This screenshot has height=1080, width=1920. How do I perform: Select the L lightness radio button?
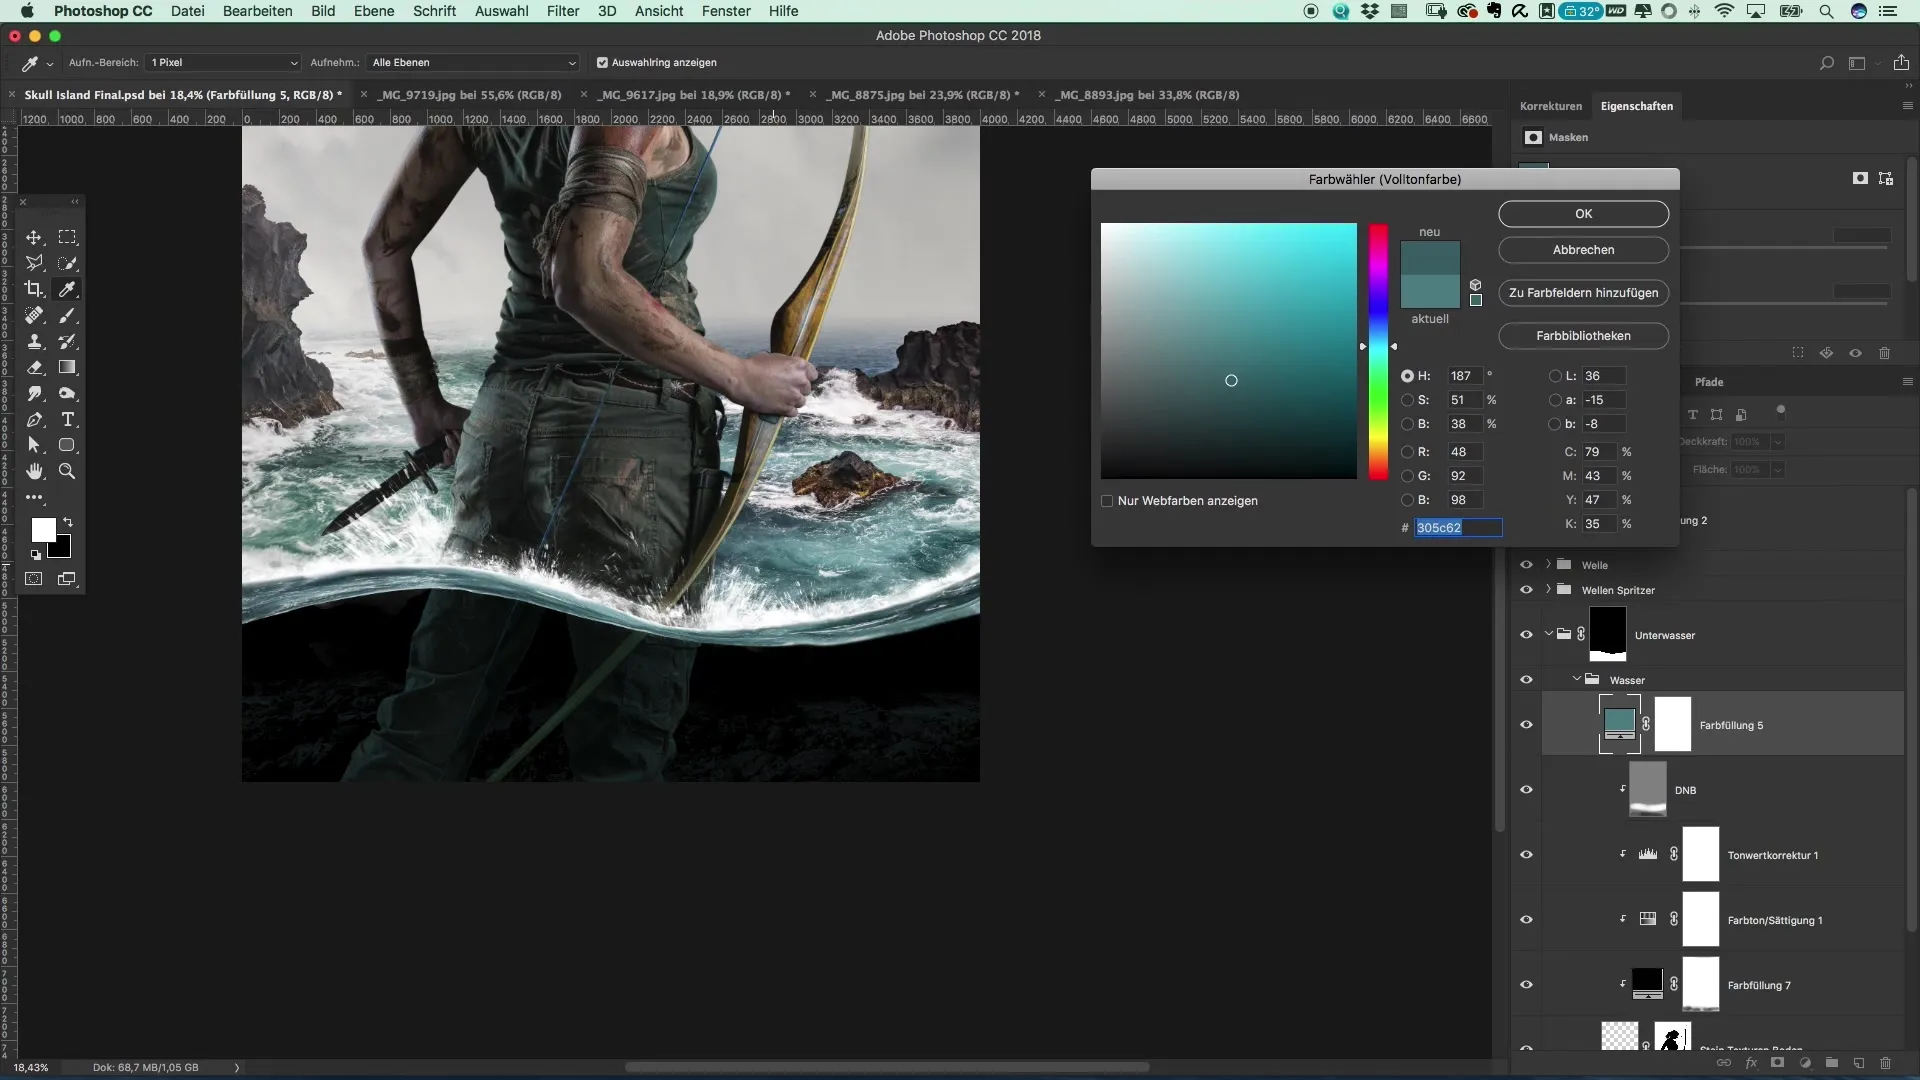[x=1555, y=376]
